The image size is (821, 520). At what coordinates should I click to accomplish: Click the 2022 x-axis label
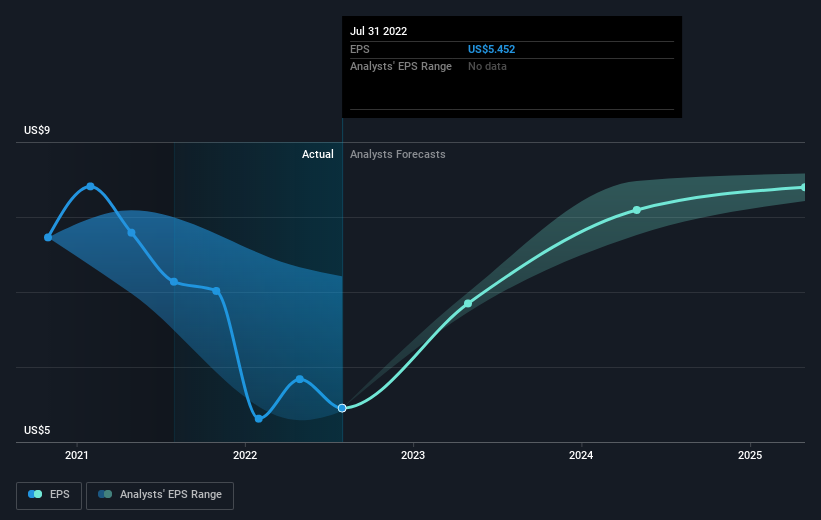pos(245,455)
